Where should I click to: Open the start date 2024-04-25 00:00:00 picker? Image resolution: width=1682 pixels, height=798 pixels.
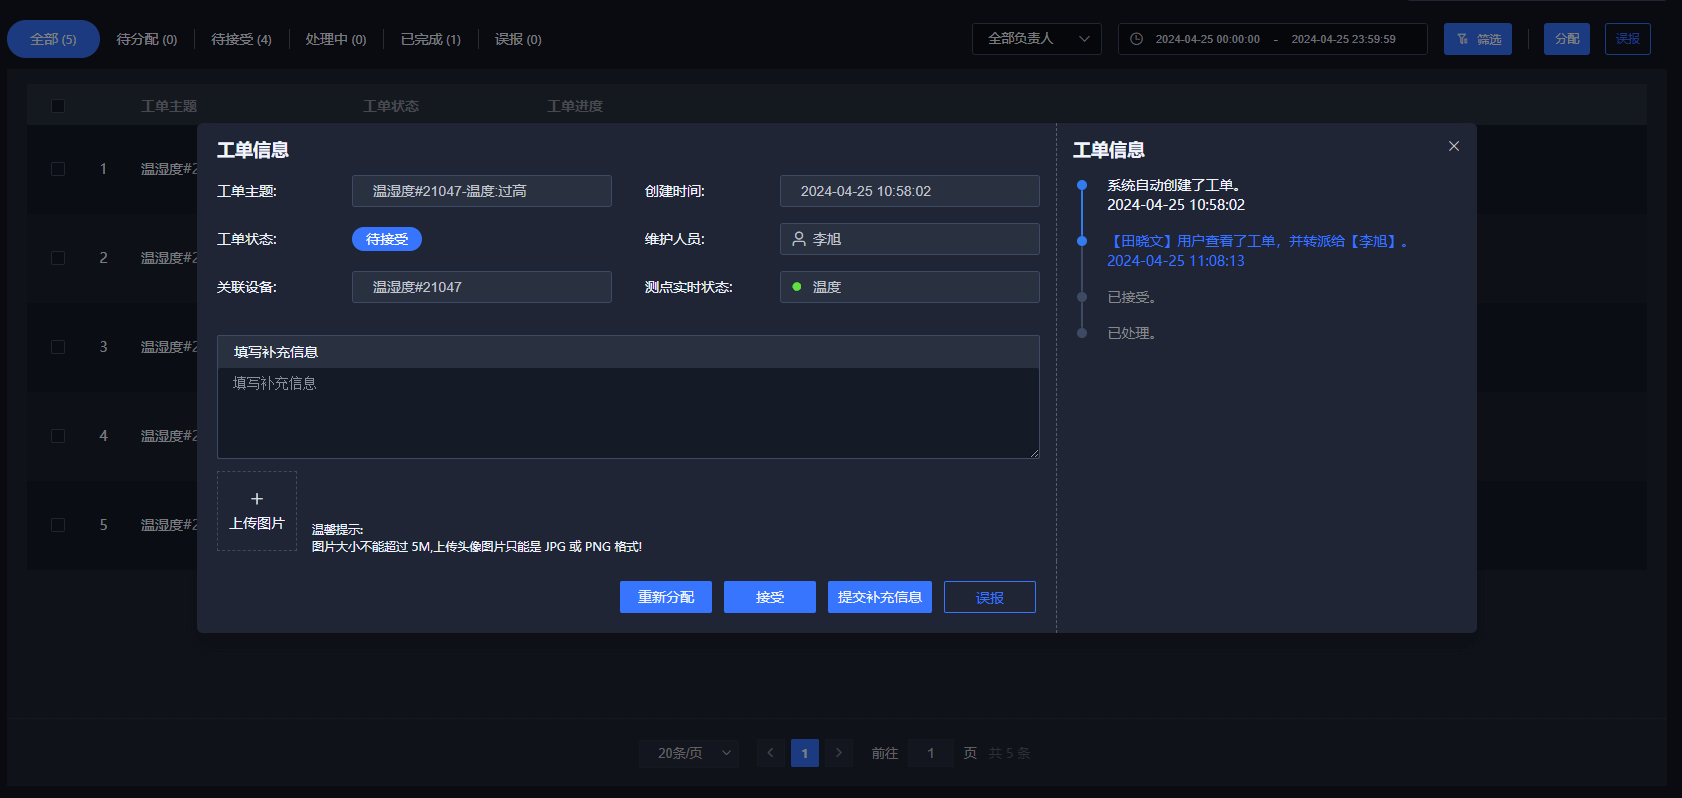tap(1207, 39)
